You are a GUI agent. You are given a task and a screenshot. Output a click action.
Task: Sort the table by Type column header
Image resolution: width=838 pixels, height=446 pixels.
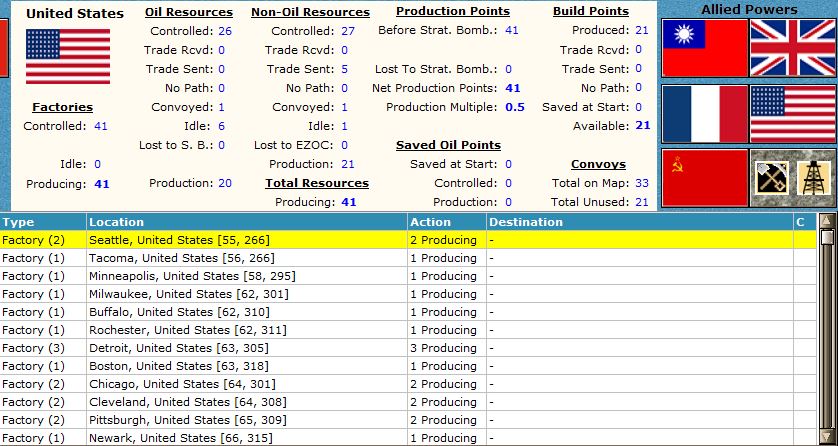point(43,222)
